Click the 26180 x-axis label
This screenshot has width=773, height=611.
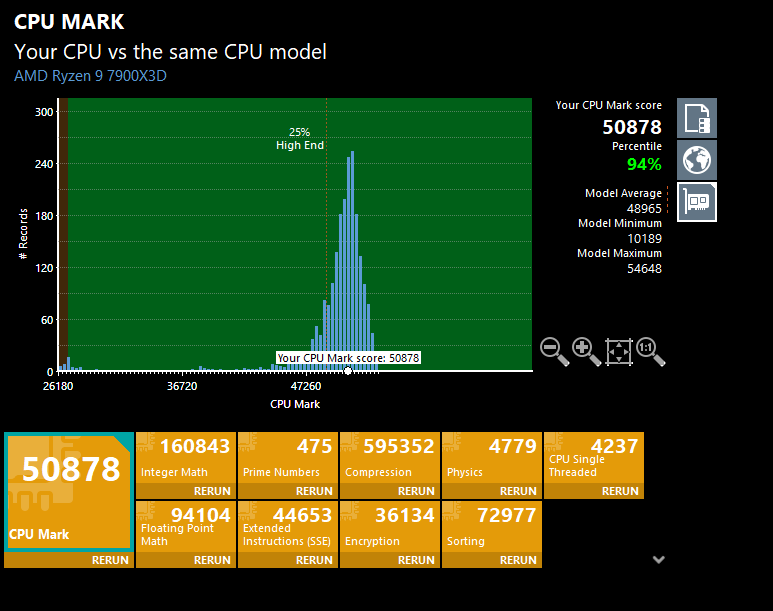pos(58,386)
